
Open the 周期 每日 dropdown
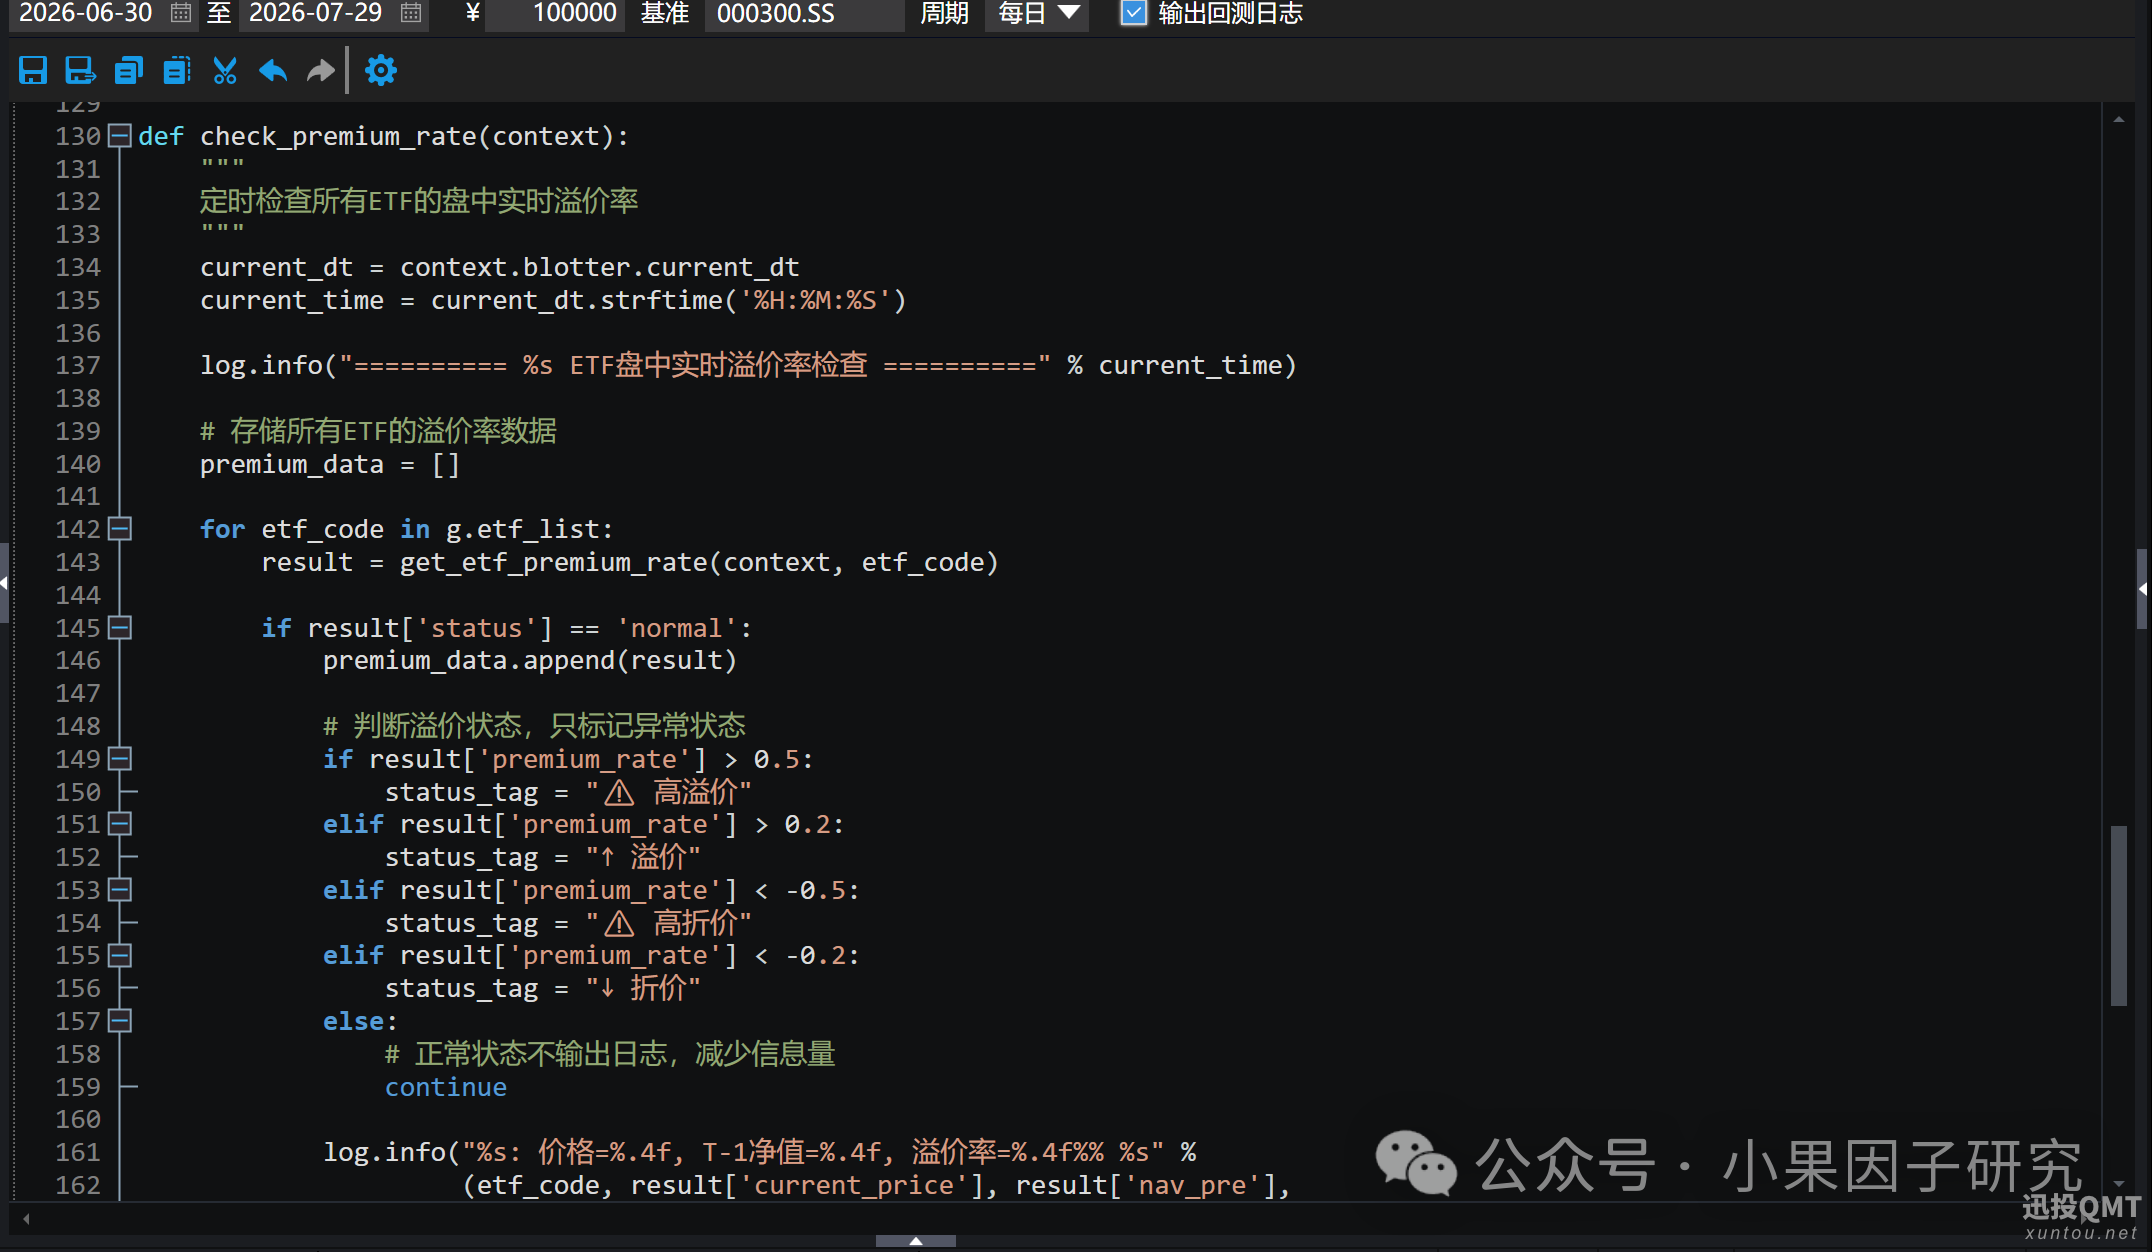(1037, 14)
